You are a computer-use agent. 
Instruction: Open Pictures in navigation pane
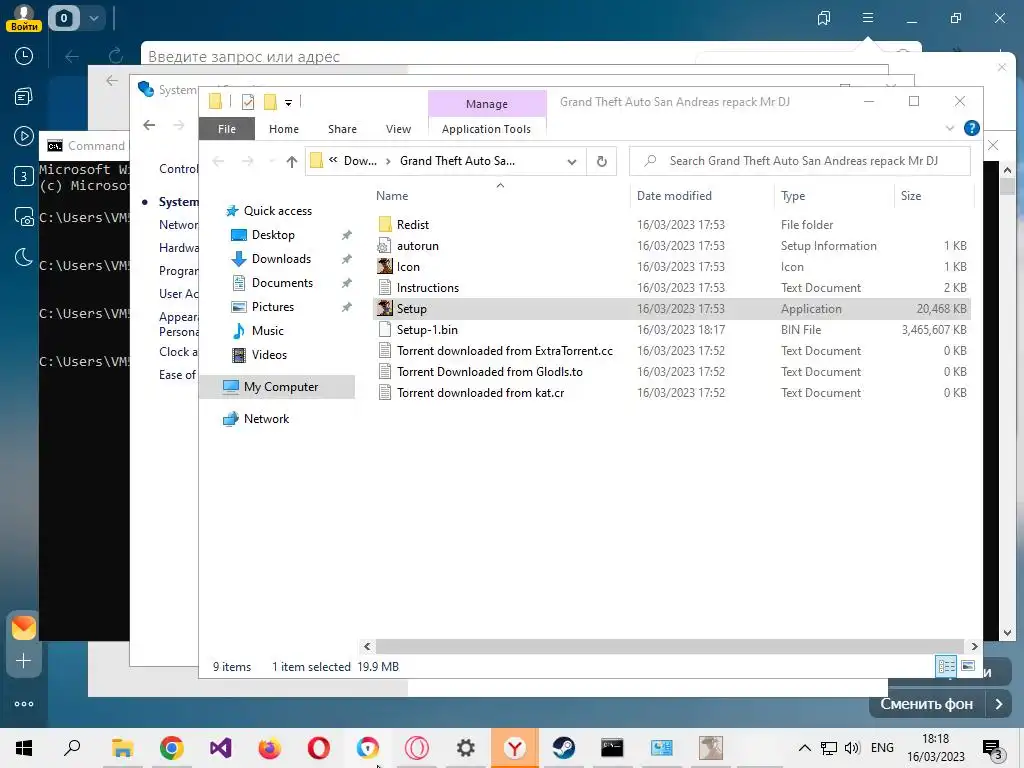pyautogui.click(x=272, y=307)
